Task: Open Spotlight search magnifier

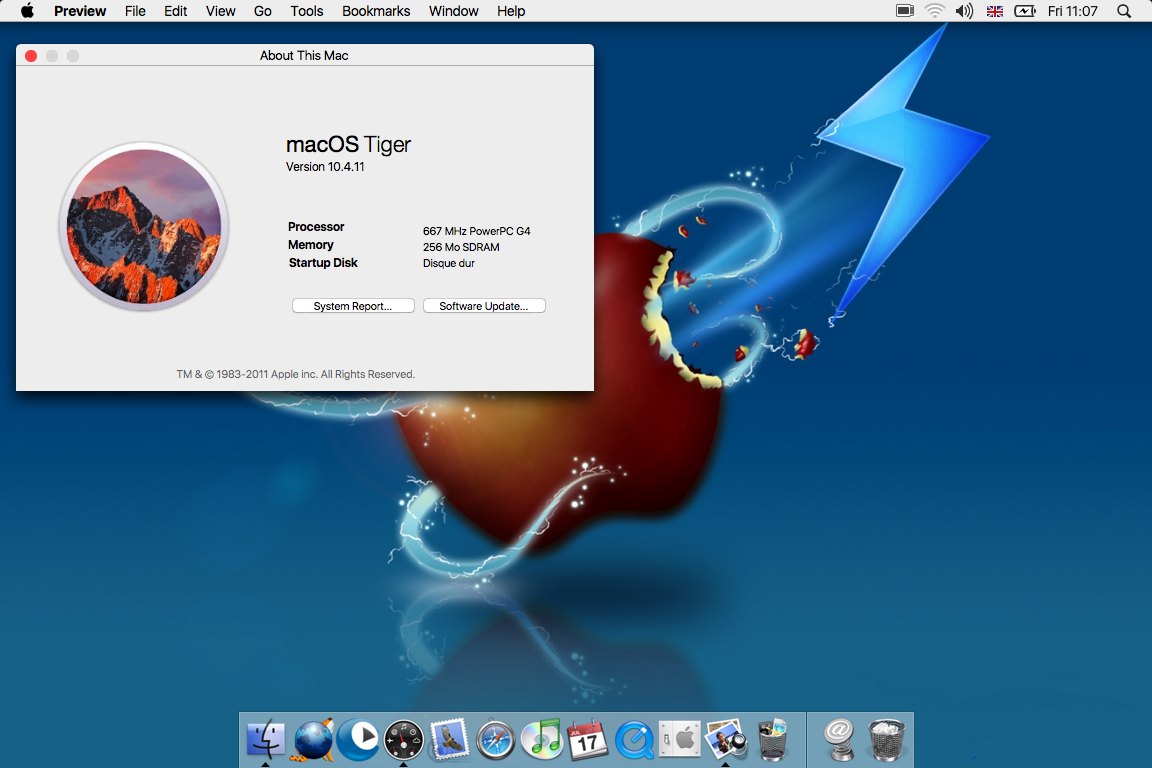Action: coord(1123,11)
